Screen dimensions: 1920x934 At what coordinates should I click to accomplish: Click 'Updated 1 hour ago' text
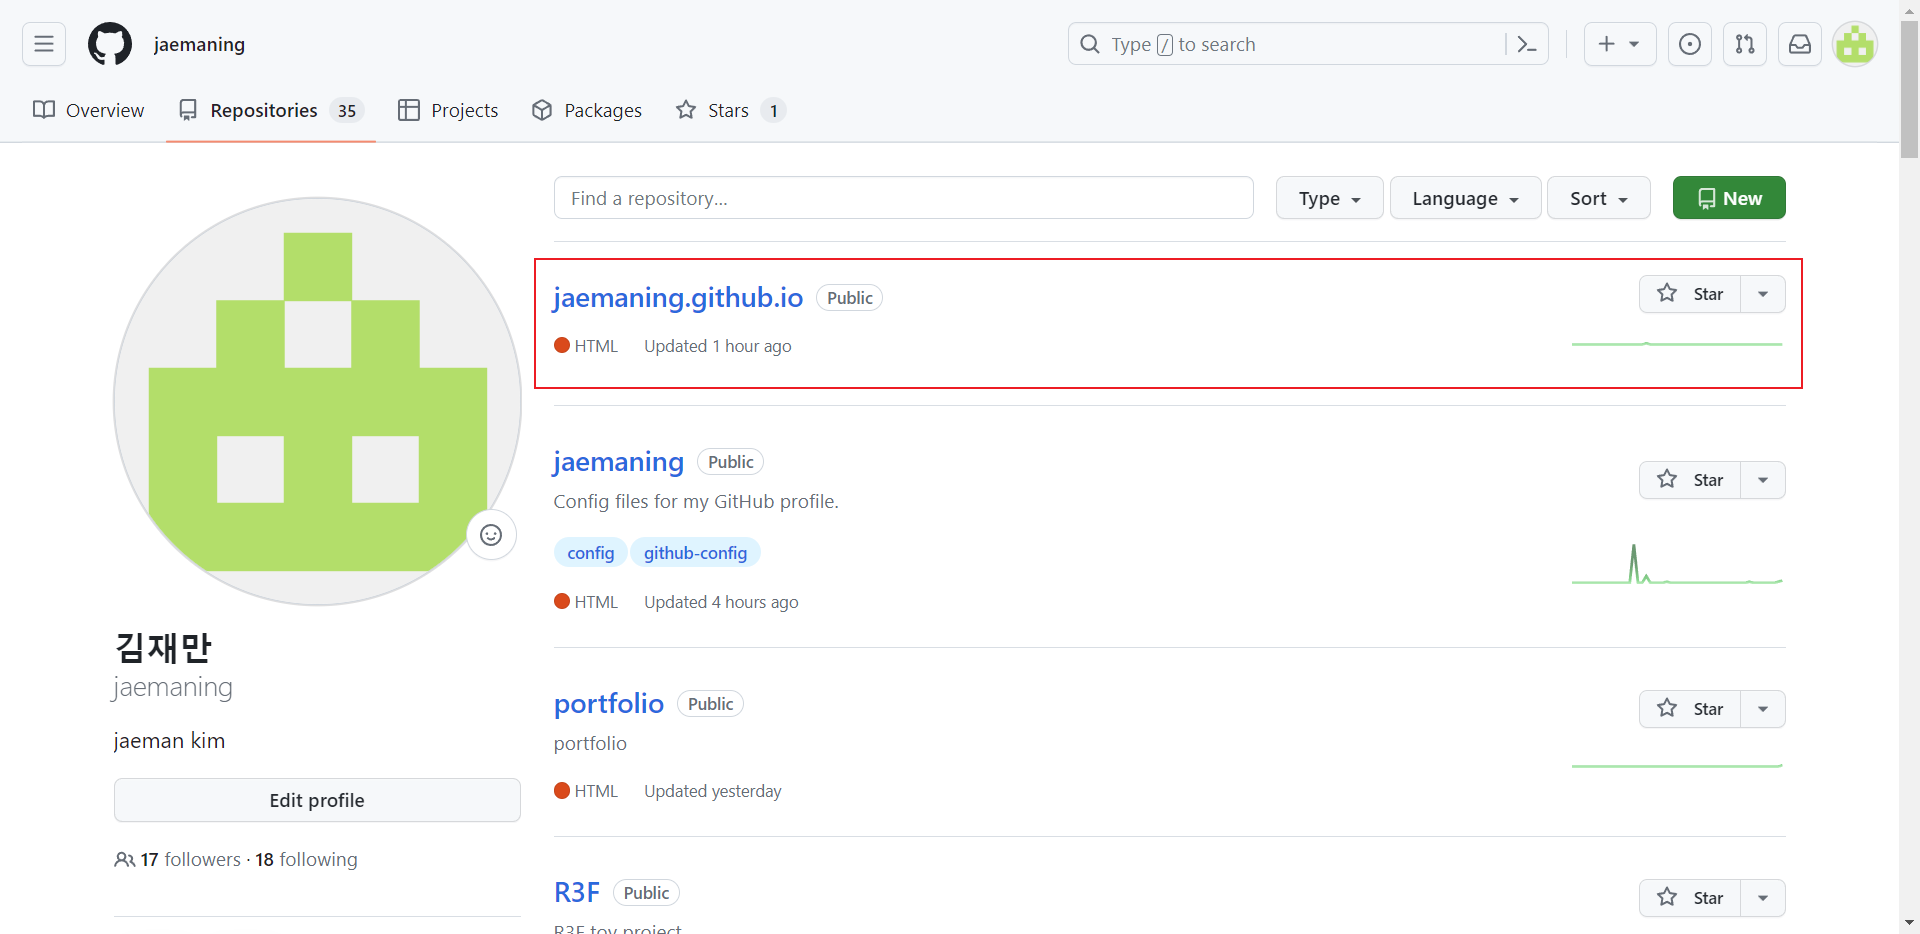[x=717, y=346]
